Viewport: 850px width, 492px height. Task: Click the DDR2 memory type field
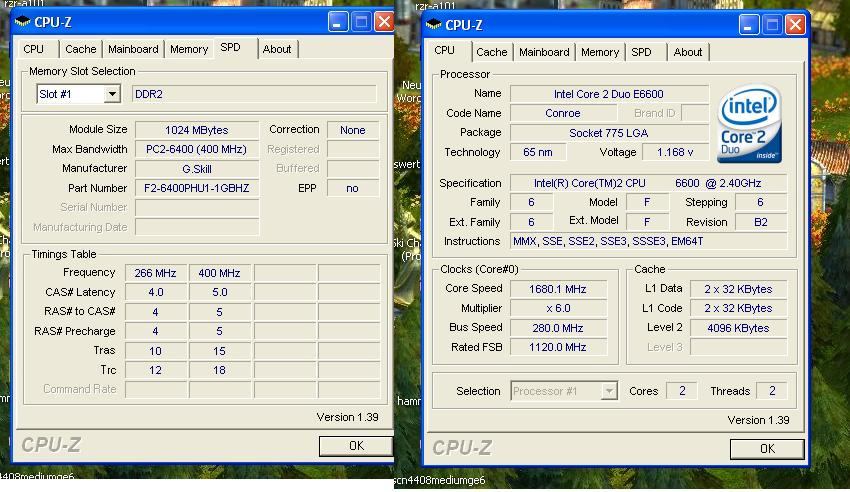pyautogui.click(x=254, y=94)
